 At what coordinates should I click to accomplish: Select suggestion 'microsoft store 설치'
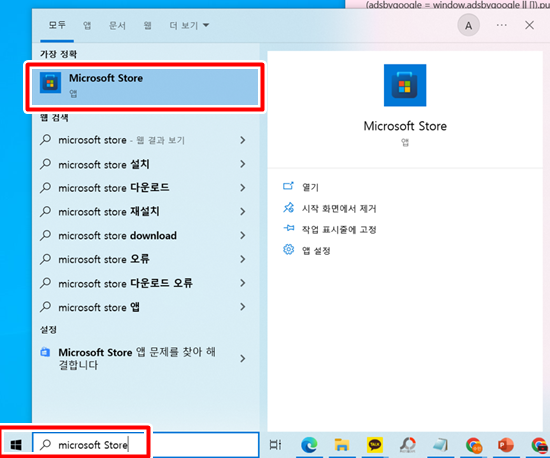pos(104,164)
